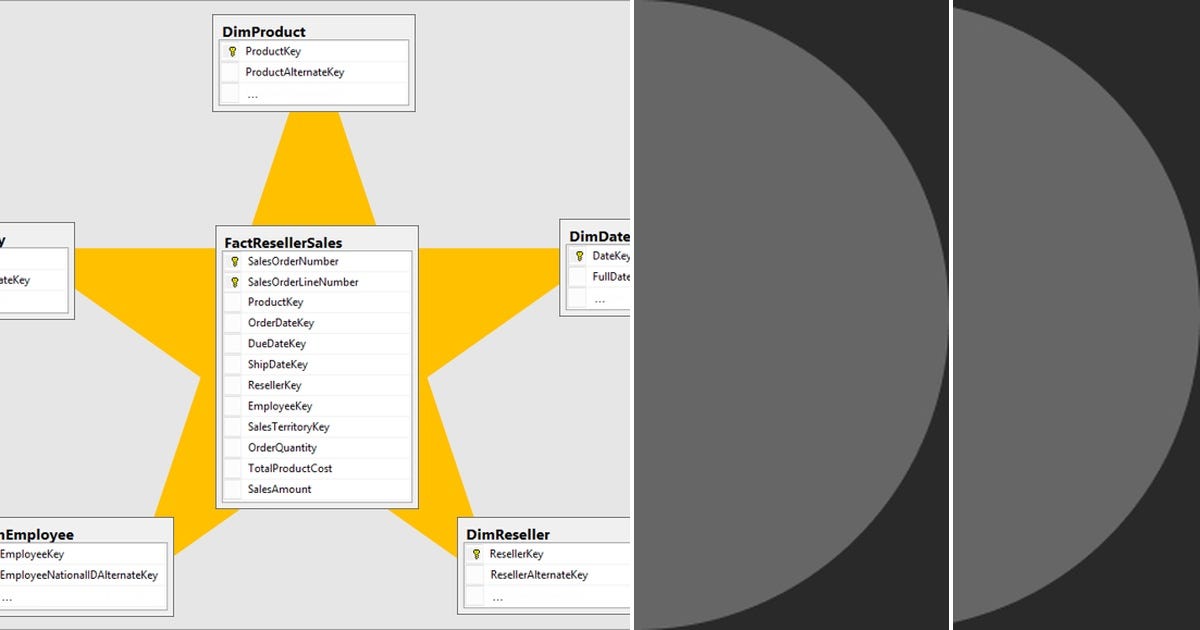Select the DimProduct table header
This screenshot has width=1200, height=630.
click(264, 31)
